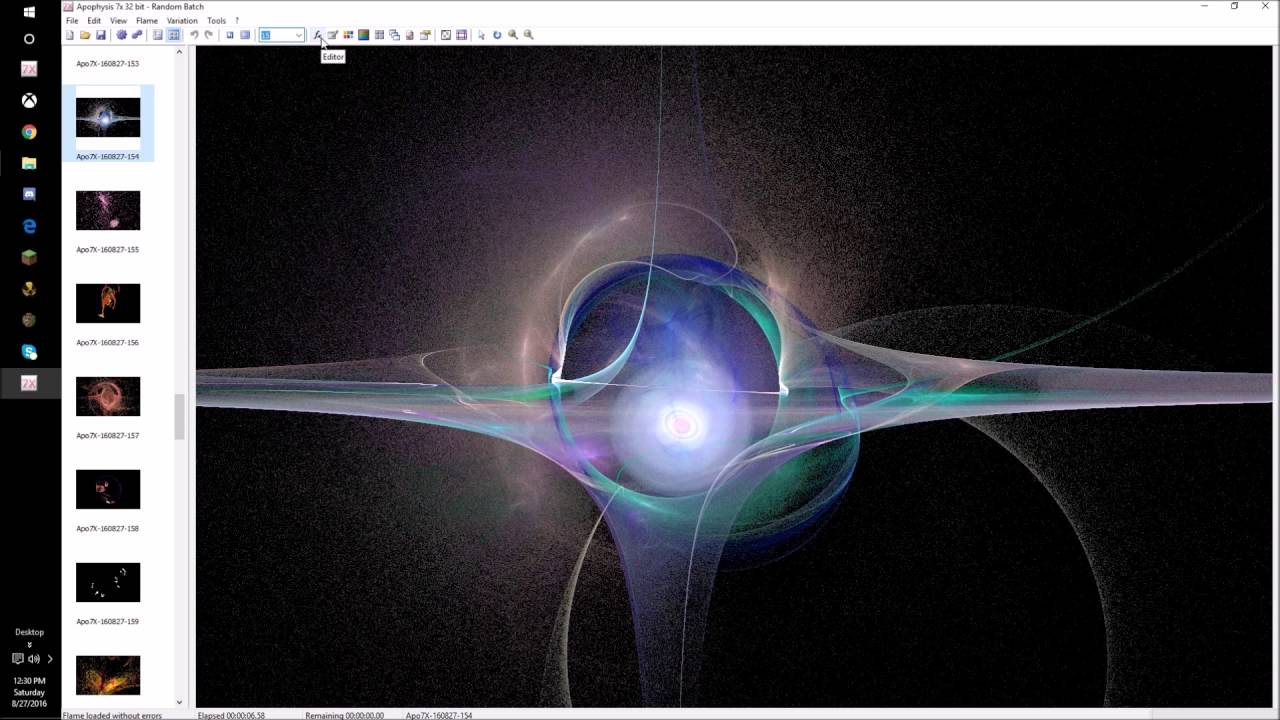Open the Windows Start button
Image resolution: width=1280 pixels, height=720 pixels.
29,12
